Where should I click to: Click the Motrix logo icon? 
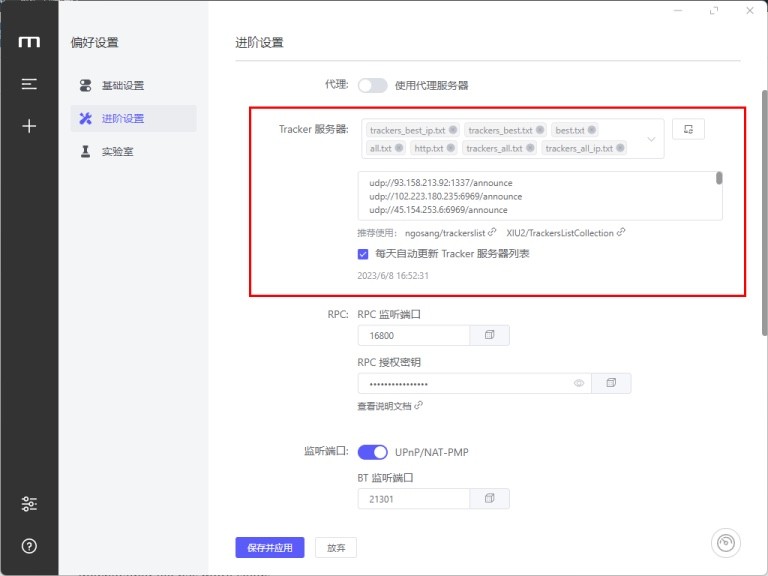tap(29, 42)
